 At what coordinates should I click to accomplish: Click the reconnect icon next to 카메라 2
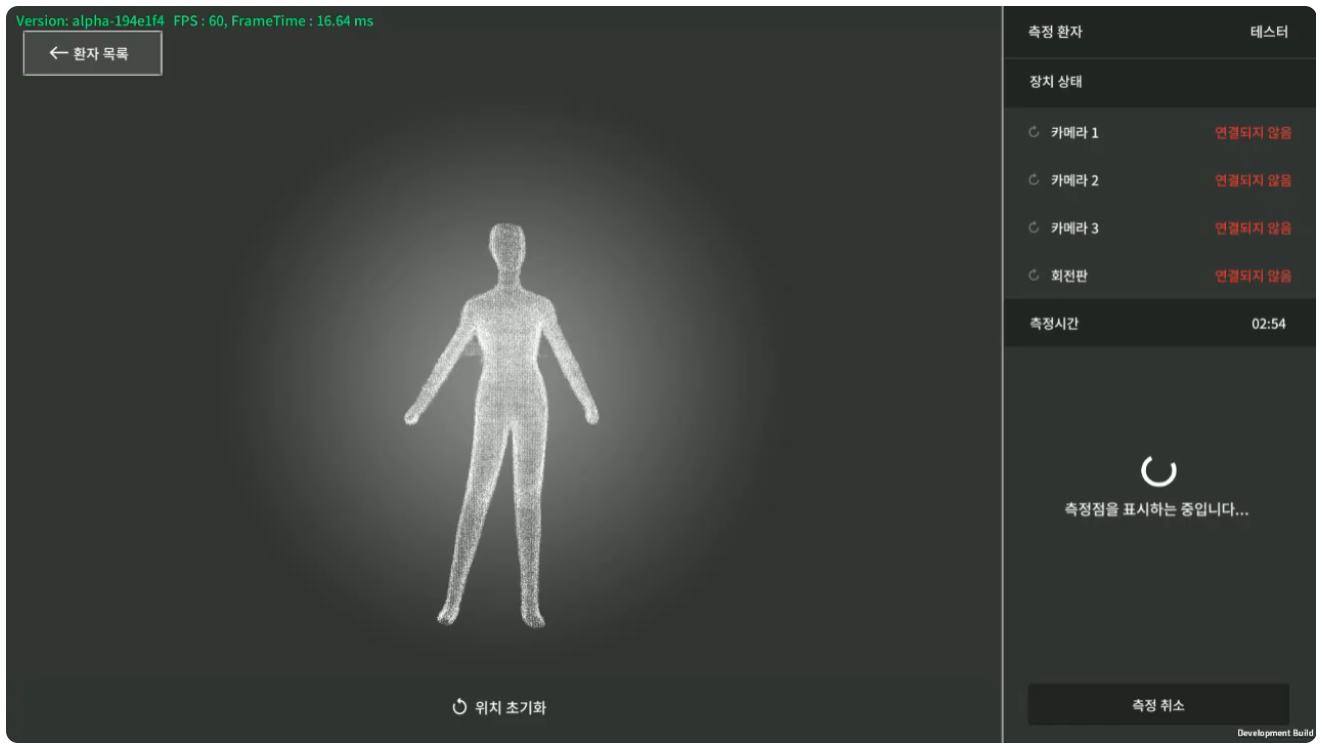[x=1034, y=181]
